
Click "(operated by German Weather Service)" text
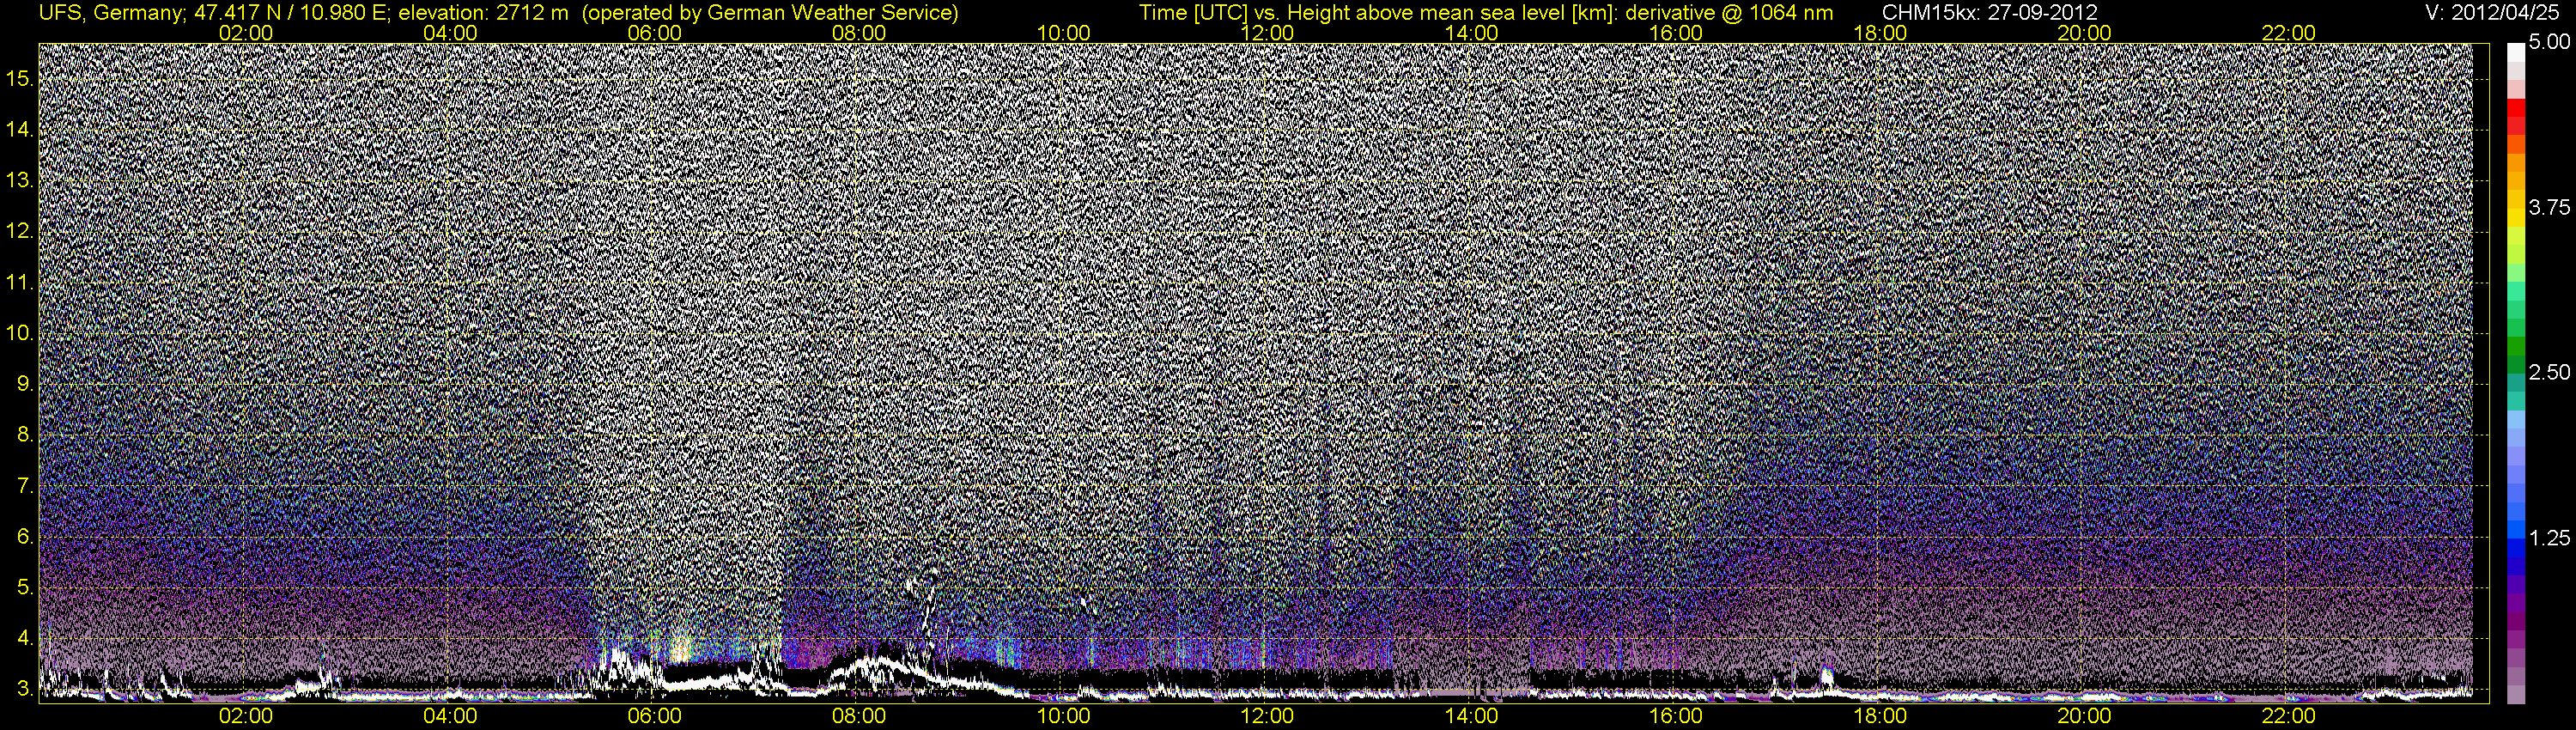pos(770,13)
